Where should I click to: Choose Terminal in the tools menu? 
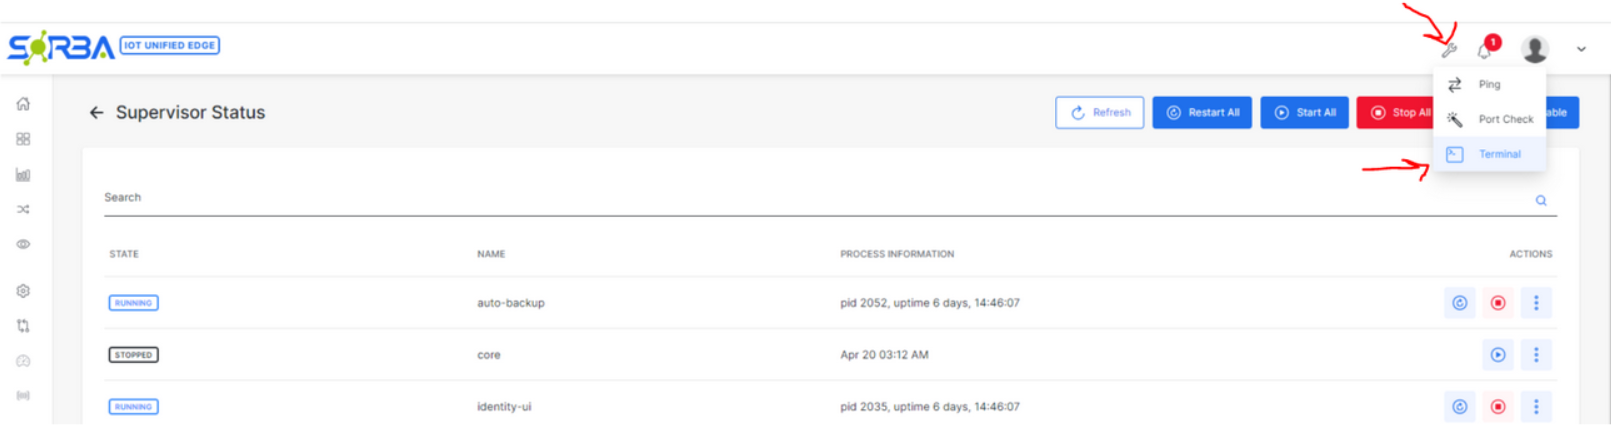click(x=1499, y=154)
